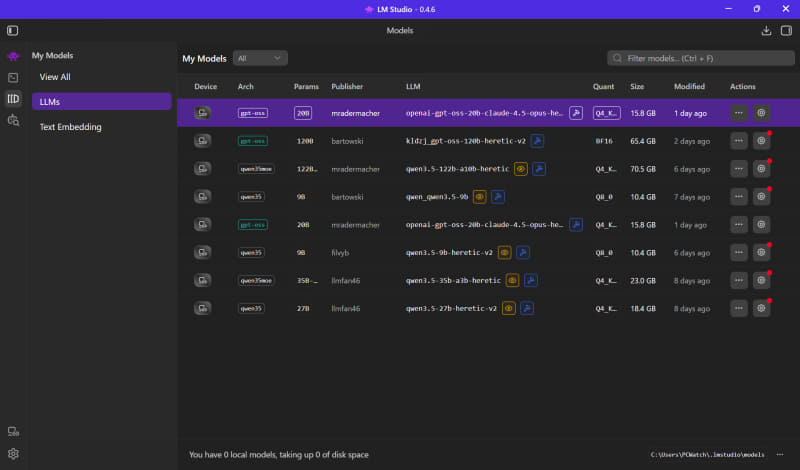Toggle the left sidebar panel icon
Image resolution: width=800 pixels, height=470 pixels.
[x=13, y=31]
